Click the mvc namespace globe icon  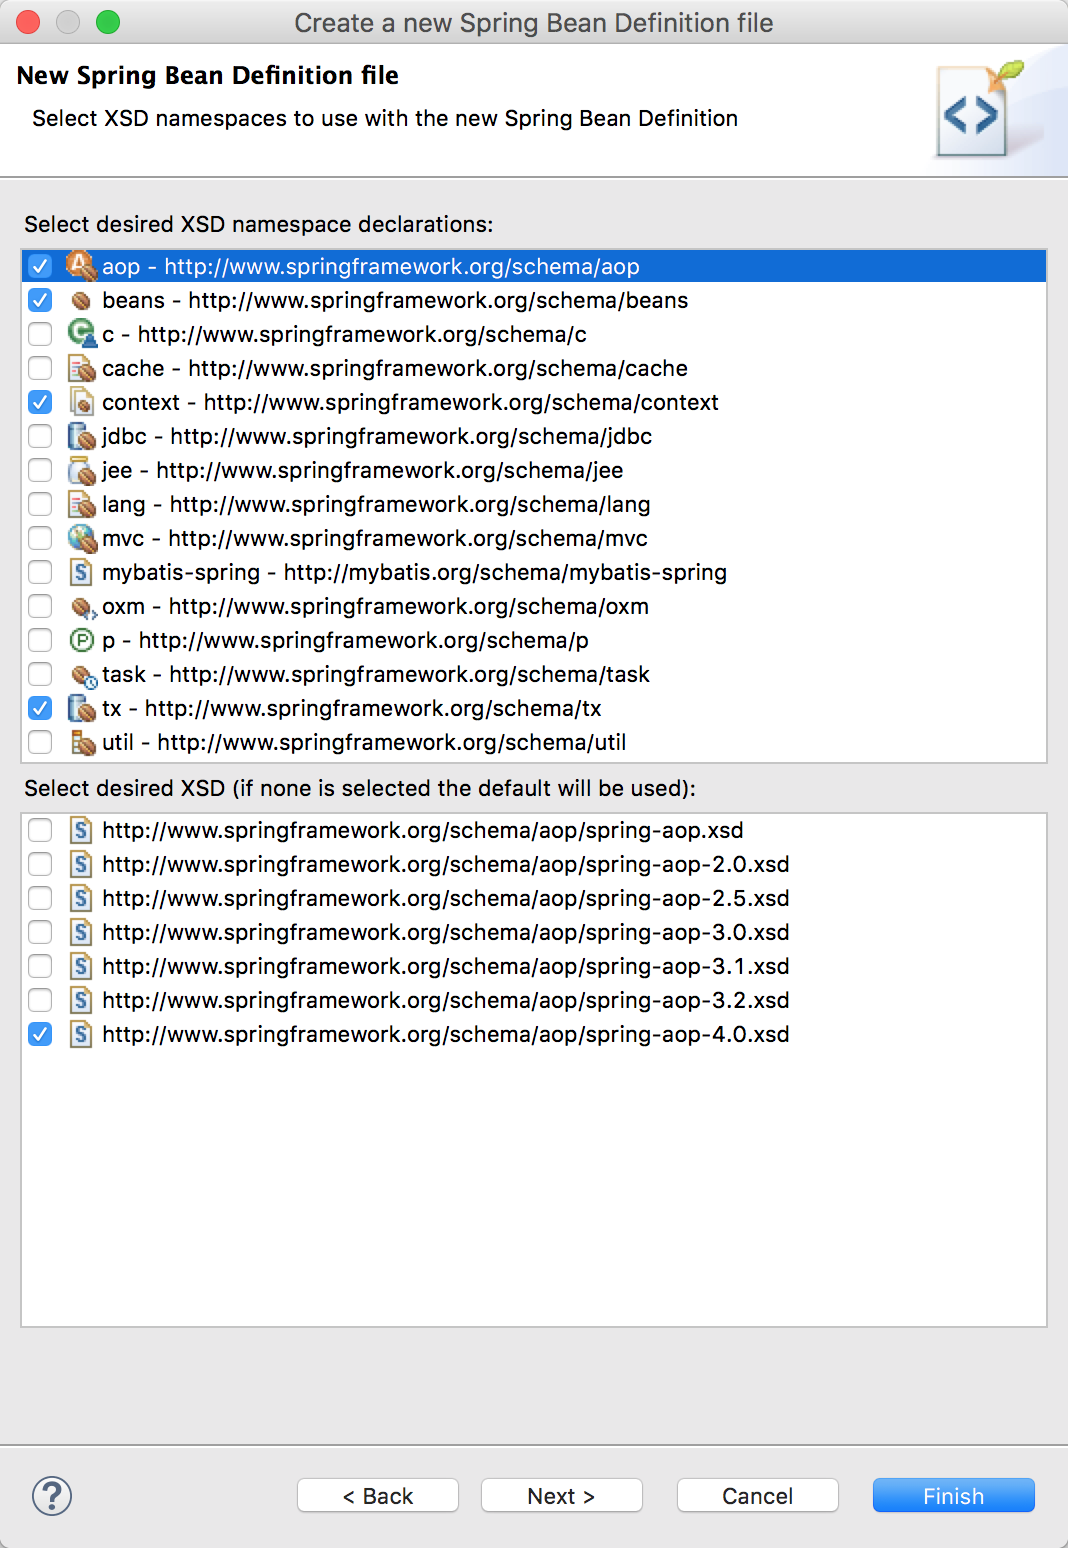81,538
